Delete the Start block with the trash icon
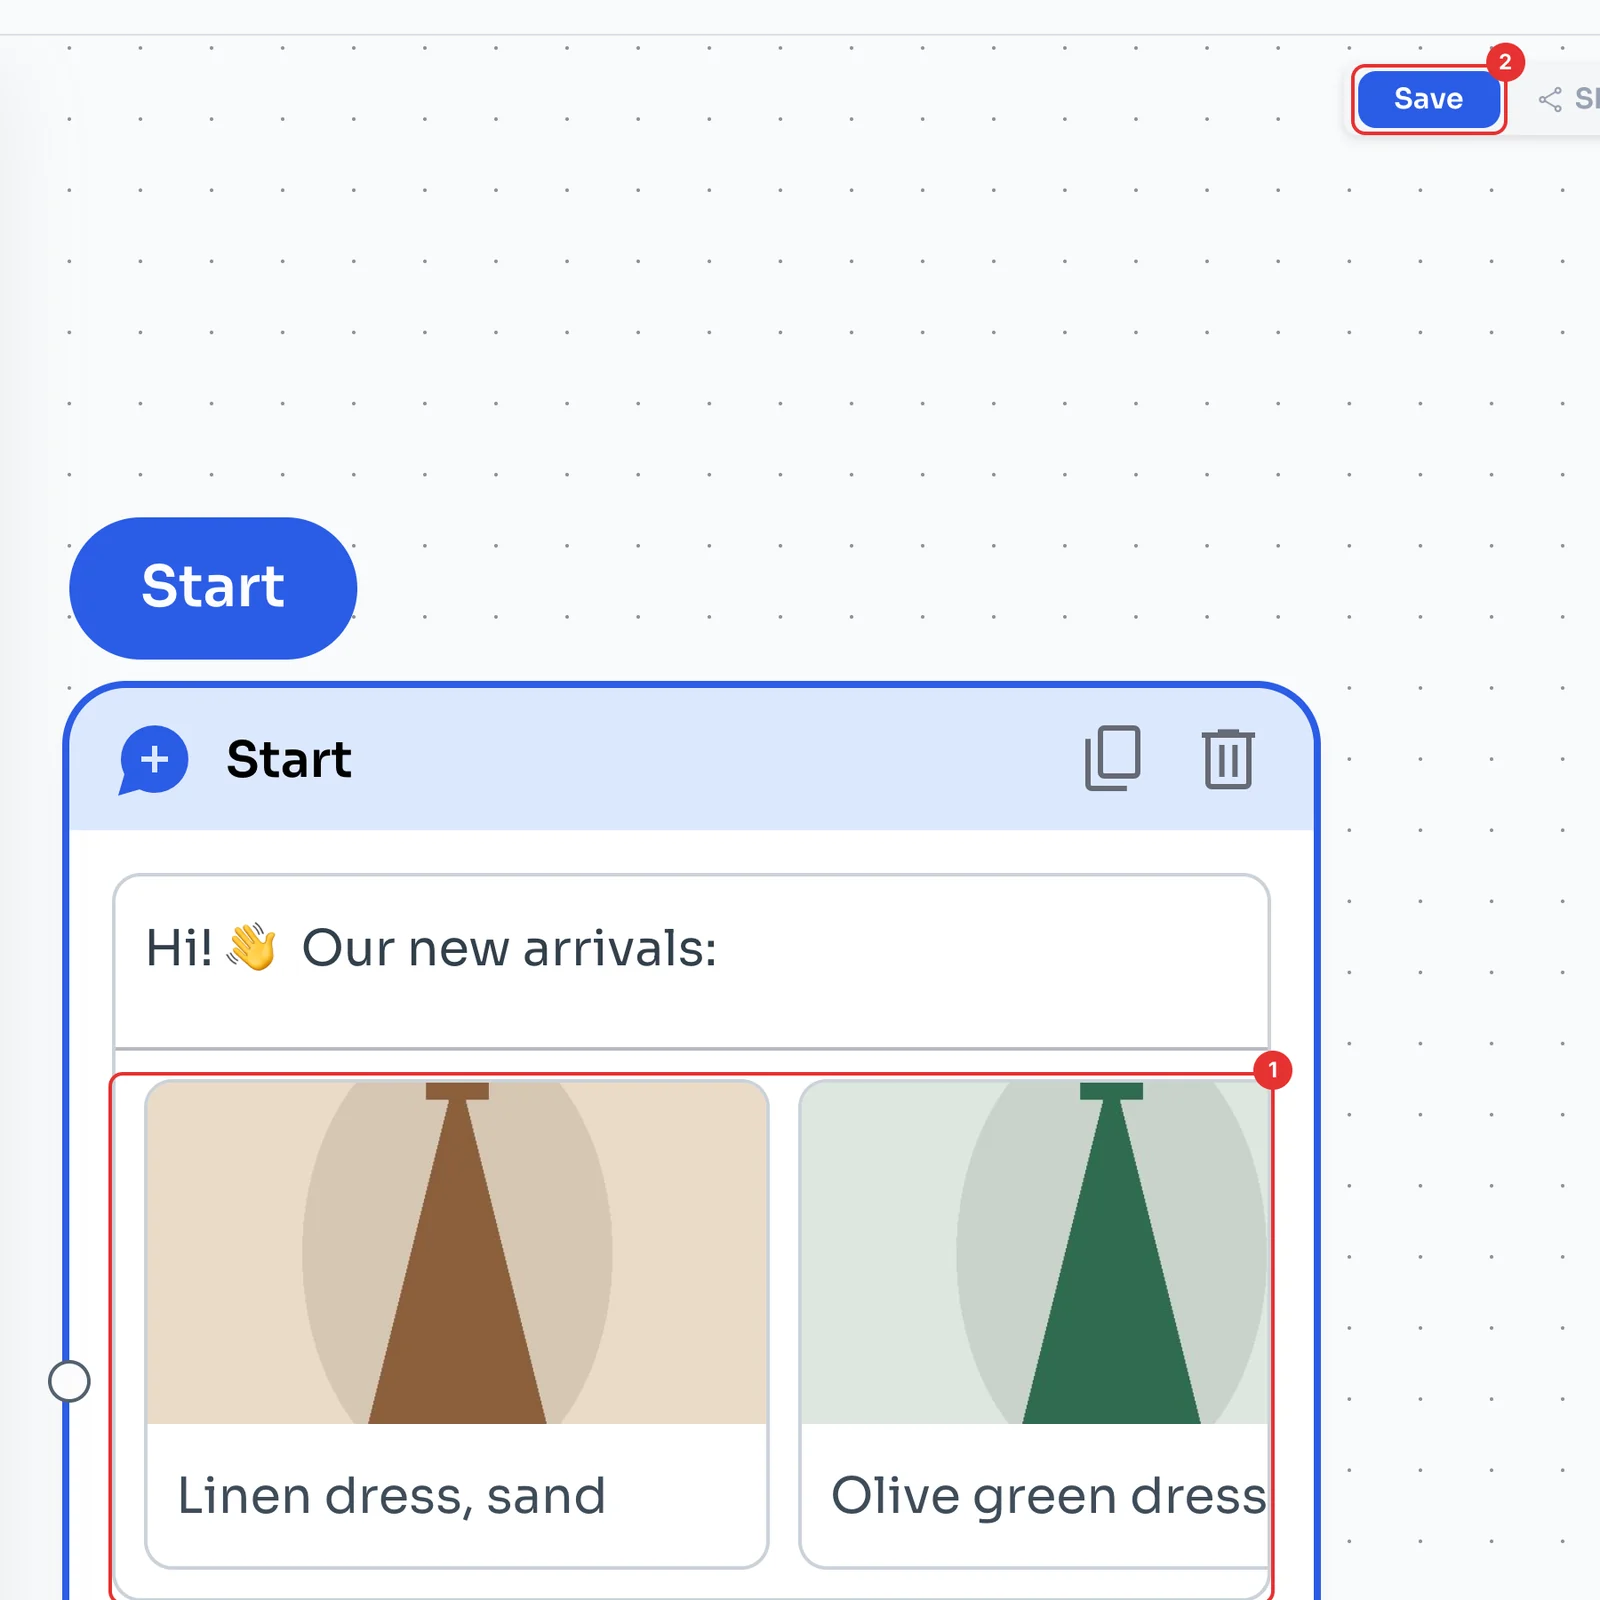Viewport: 1600px width, 1600px height. point(1228,758)
